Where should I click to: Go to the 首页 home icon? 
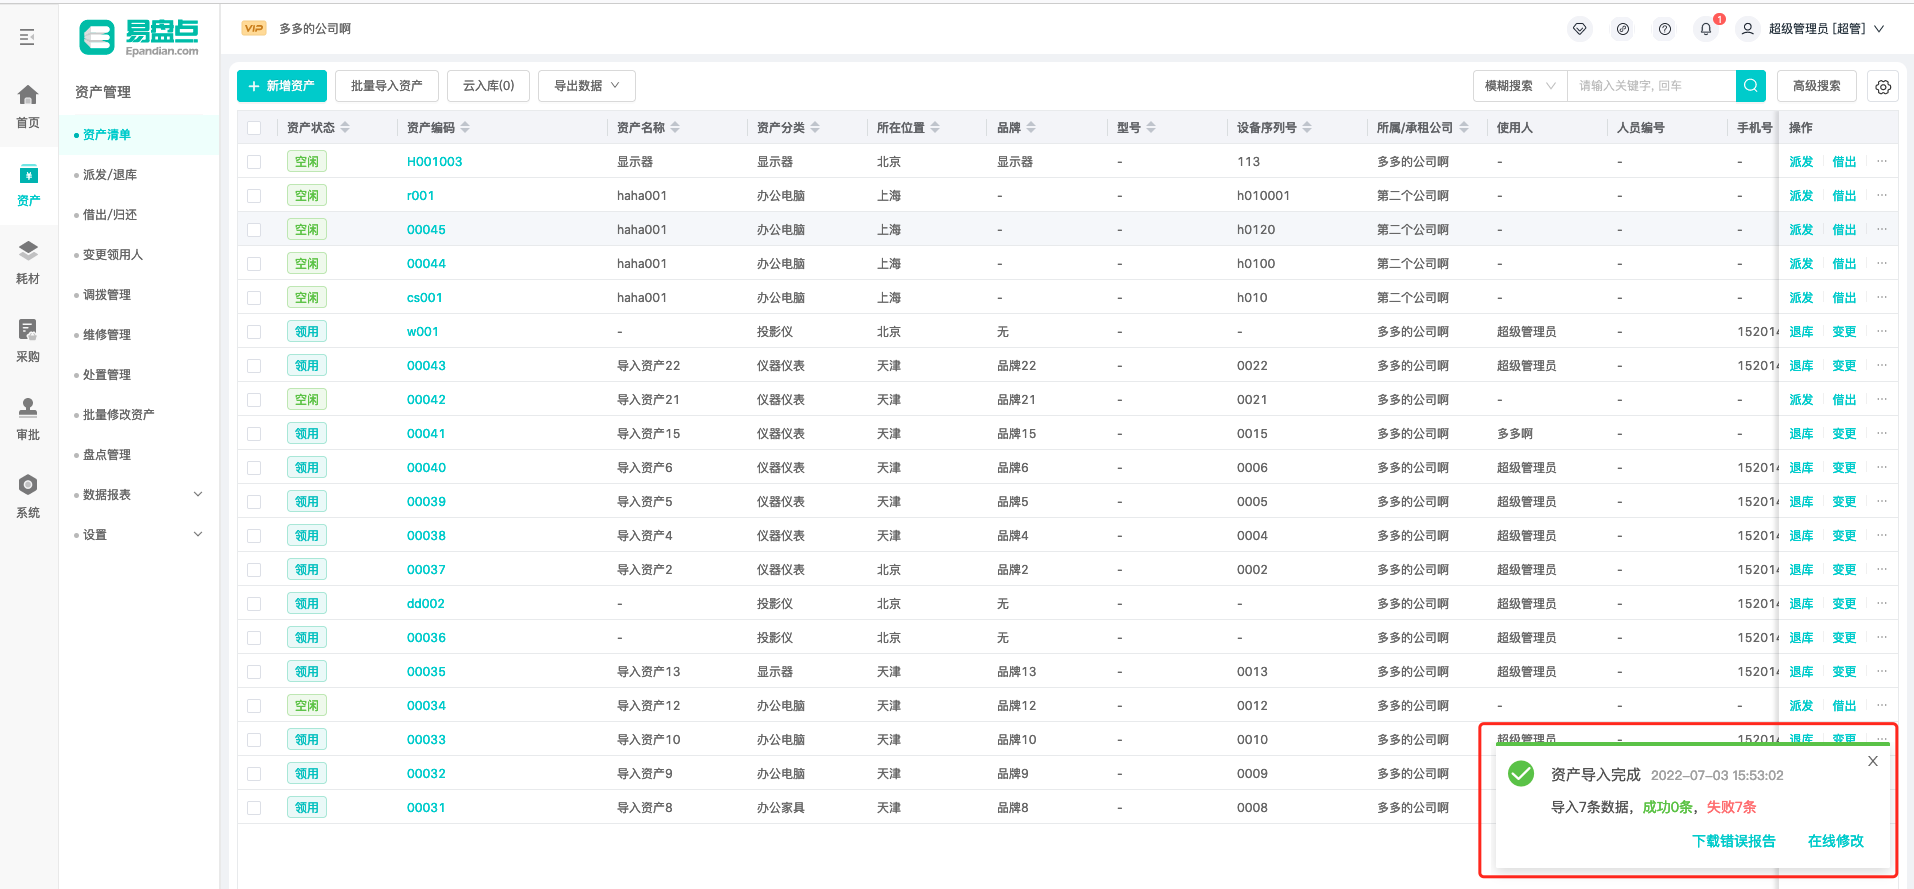click(x=28, y=95)
